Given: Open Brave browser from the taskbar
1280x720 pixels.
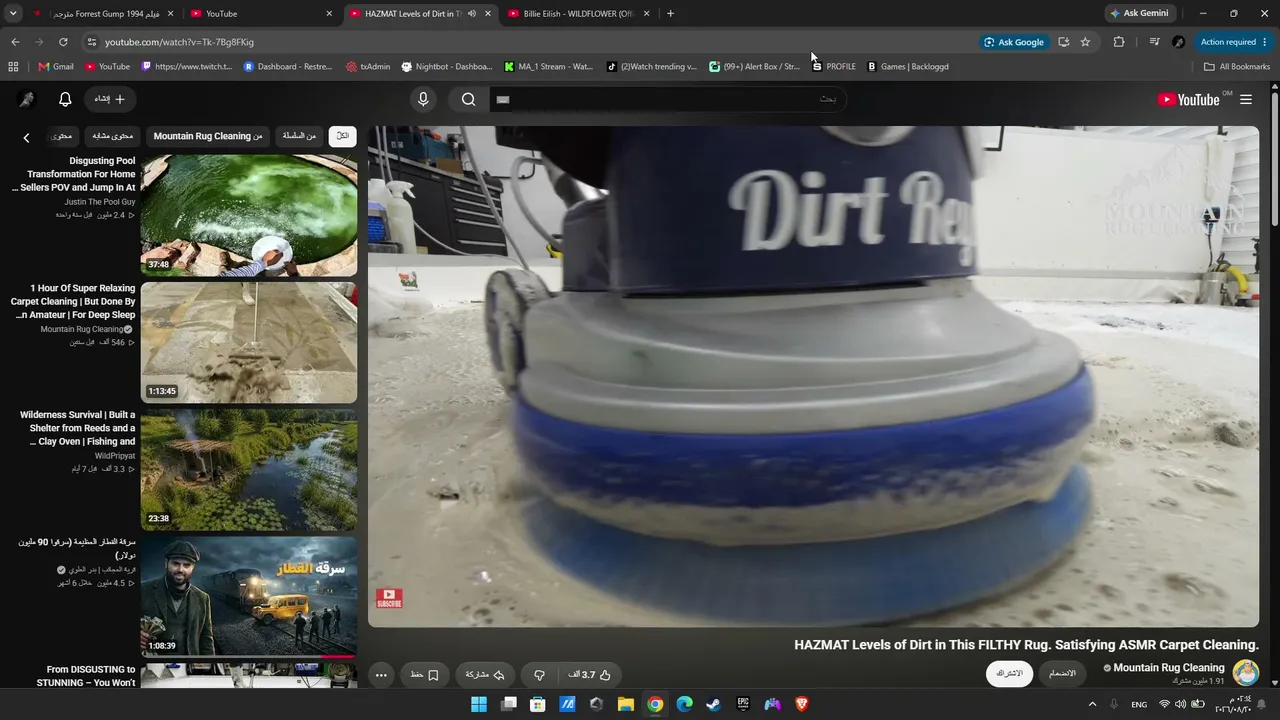Looking at the screenshot, I should pos(801,704).
